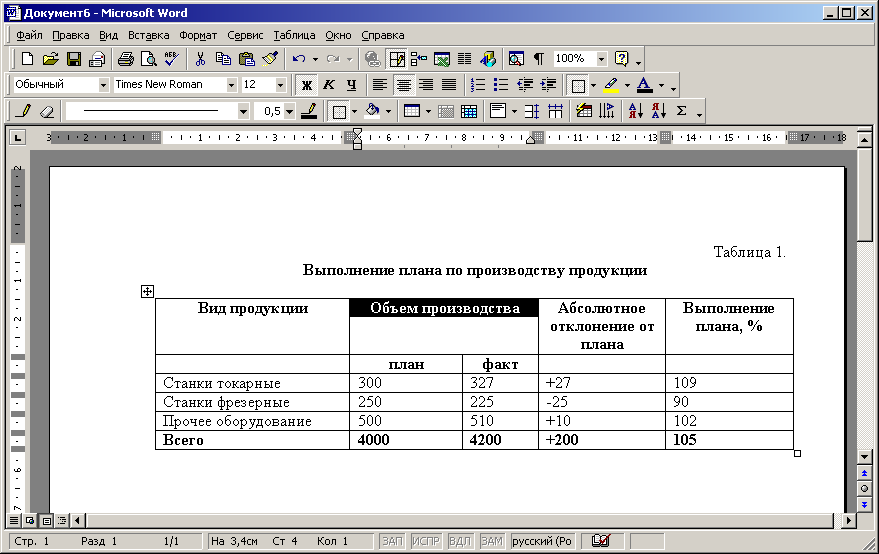Click scroll down arrow of vertical scrollbar
Viewport: 879px width, 554px height.
point(864,457)
